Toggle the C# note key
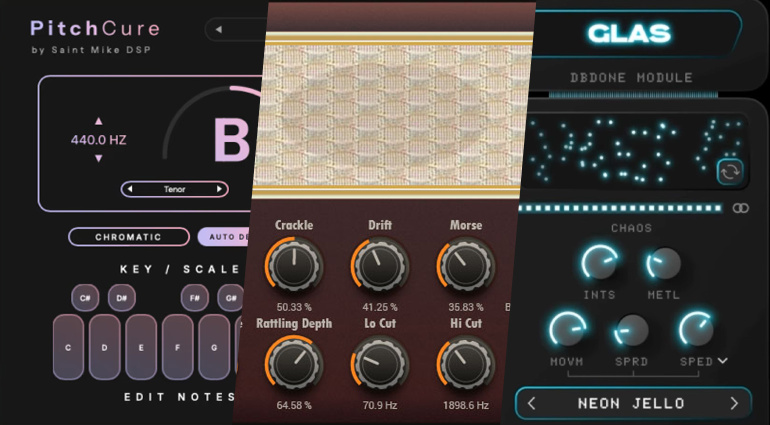 click(x=85, y=298)
